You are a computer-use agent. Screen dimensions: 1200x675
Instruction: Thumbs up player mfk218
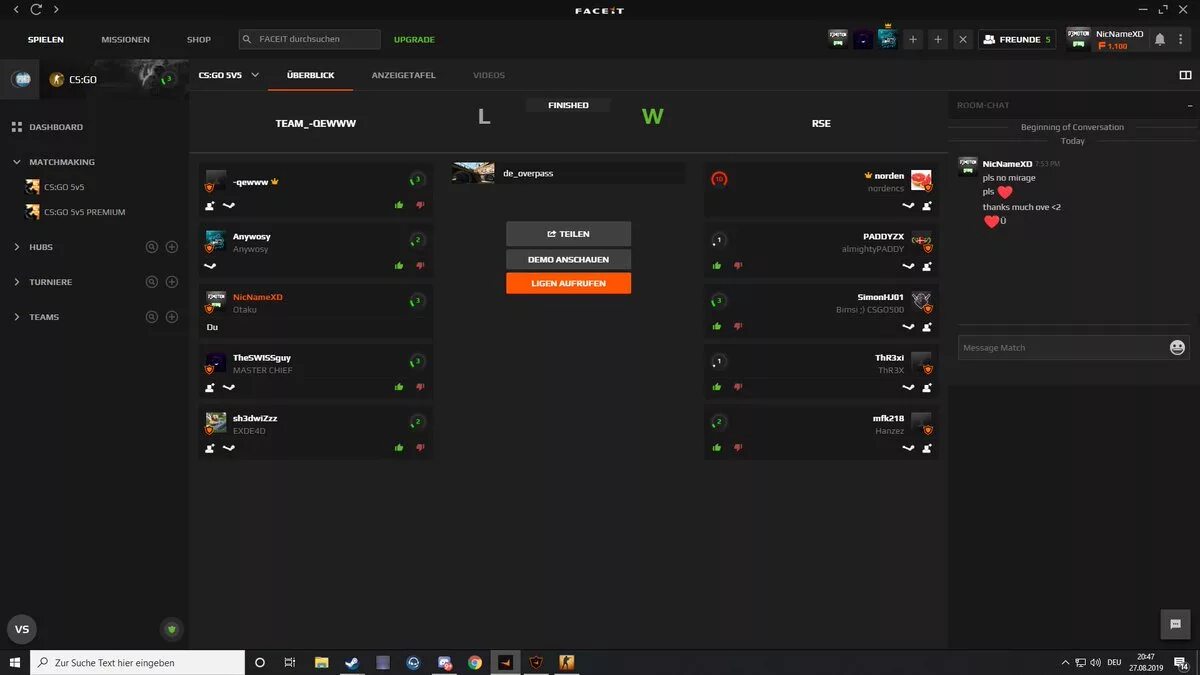coord(717,447)
